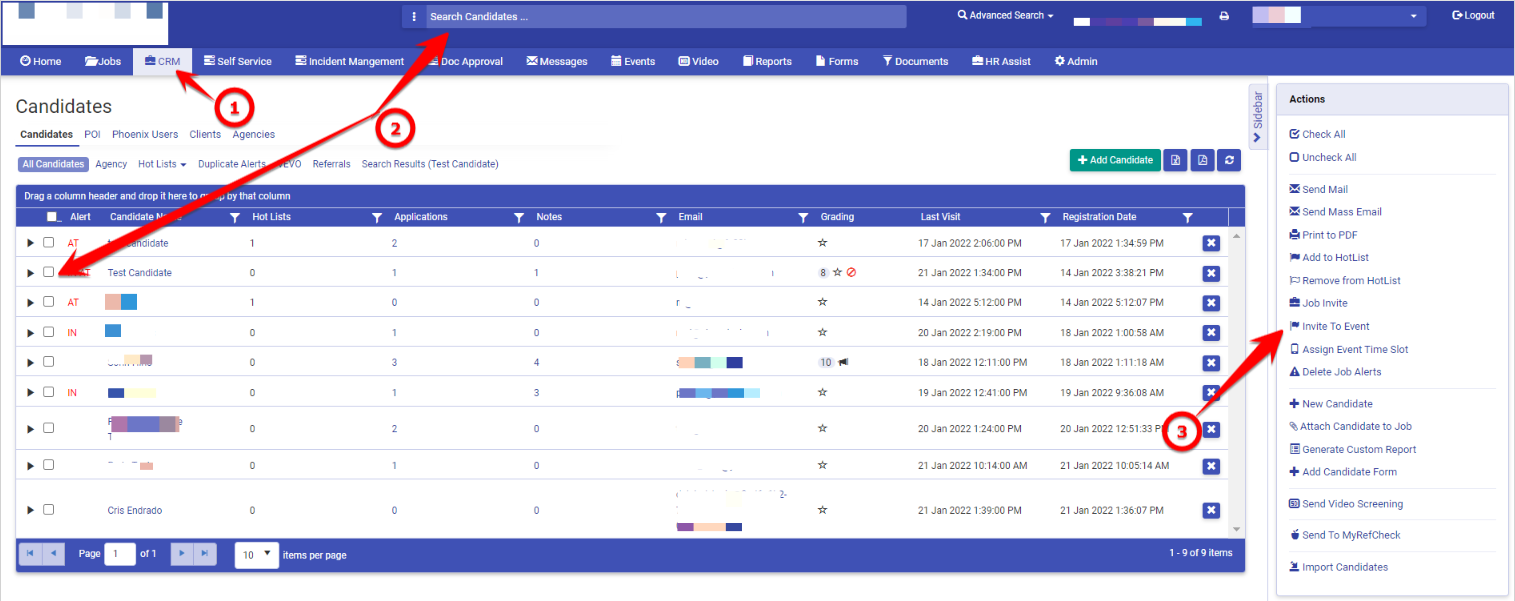This screenshot has height=601, width=1515.
Task: Expand the Test Candidate row details
Action: pos(30,273)
